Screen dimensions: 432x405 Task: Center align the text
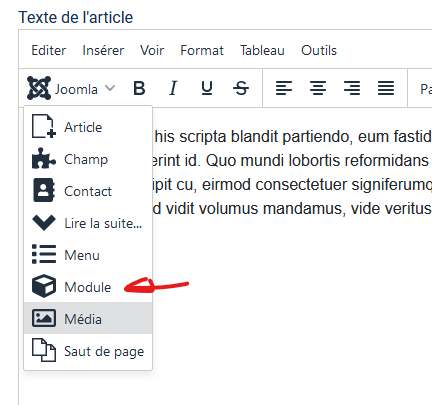point(318,88)
